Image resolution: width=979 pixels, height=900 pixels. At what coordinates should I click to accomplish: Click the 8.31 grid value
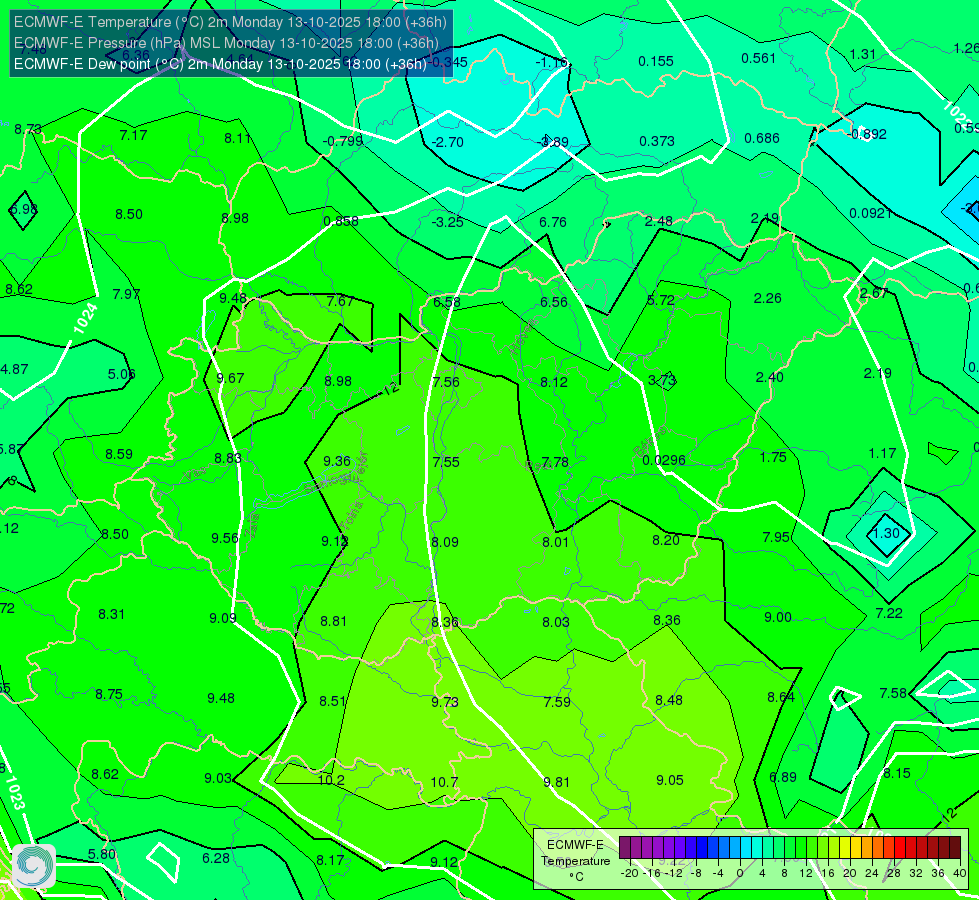pos(111,614)
